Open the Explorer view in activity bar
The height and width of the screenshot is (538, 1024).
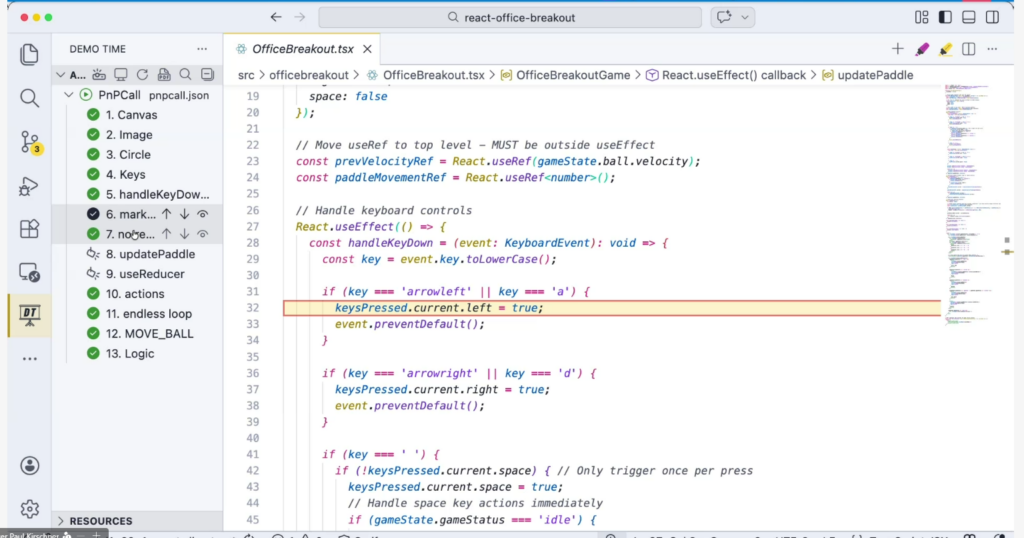click(29, 54)
